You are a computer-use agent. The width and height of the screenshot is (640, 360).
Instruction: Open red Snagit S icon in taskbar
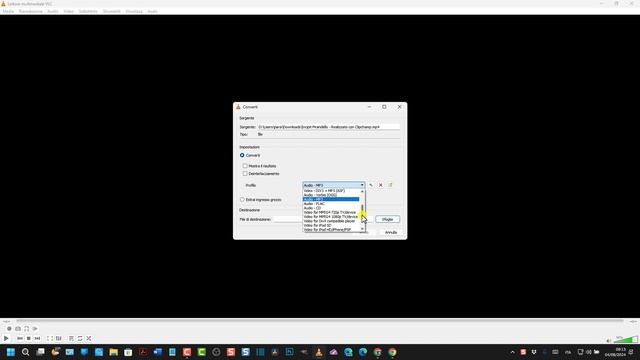[x=231, y=352]
